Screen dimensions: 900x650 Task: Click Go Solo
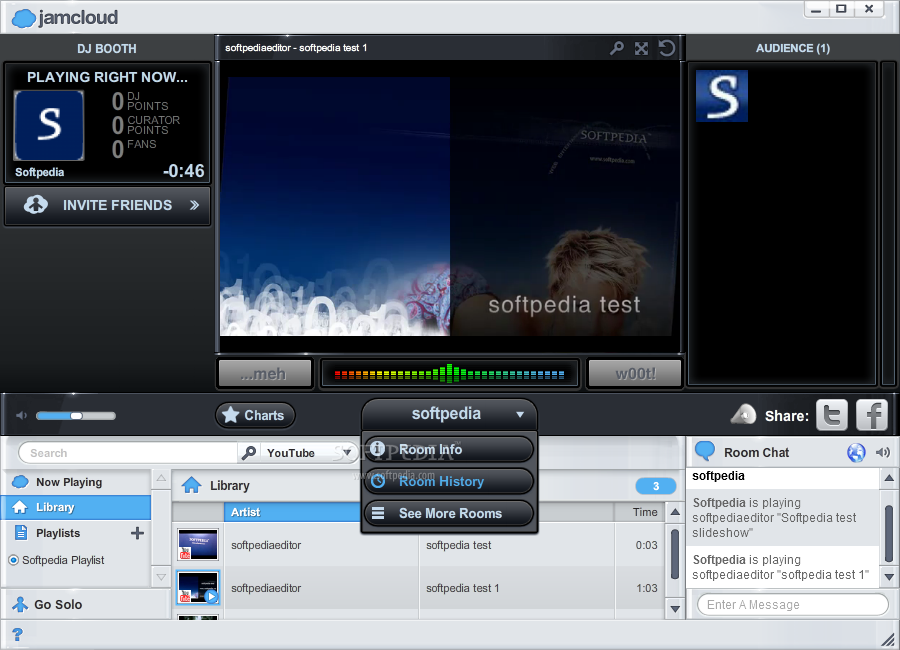[x=48, y=605]
